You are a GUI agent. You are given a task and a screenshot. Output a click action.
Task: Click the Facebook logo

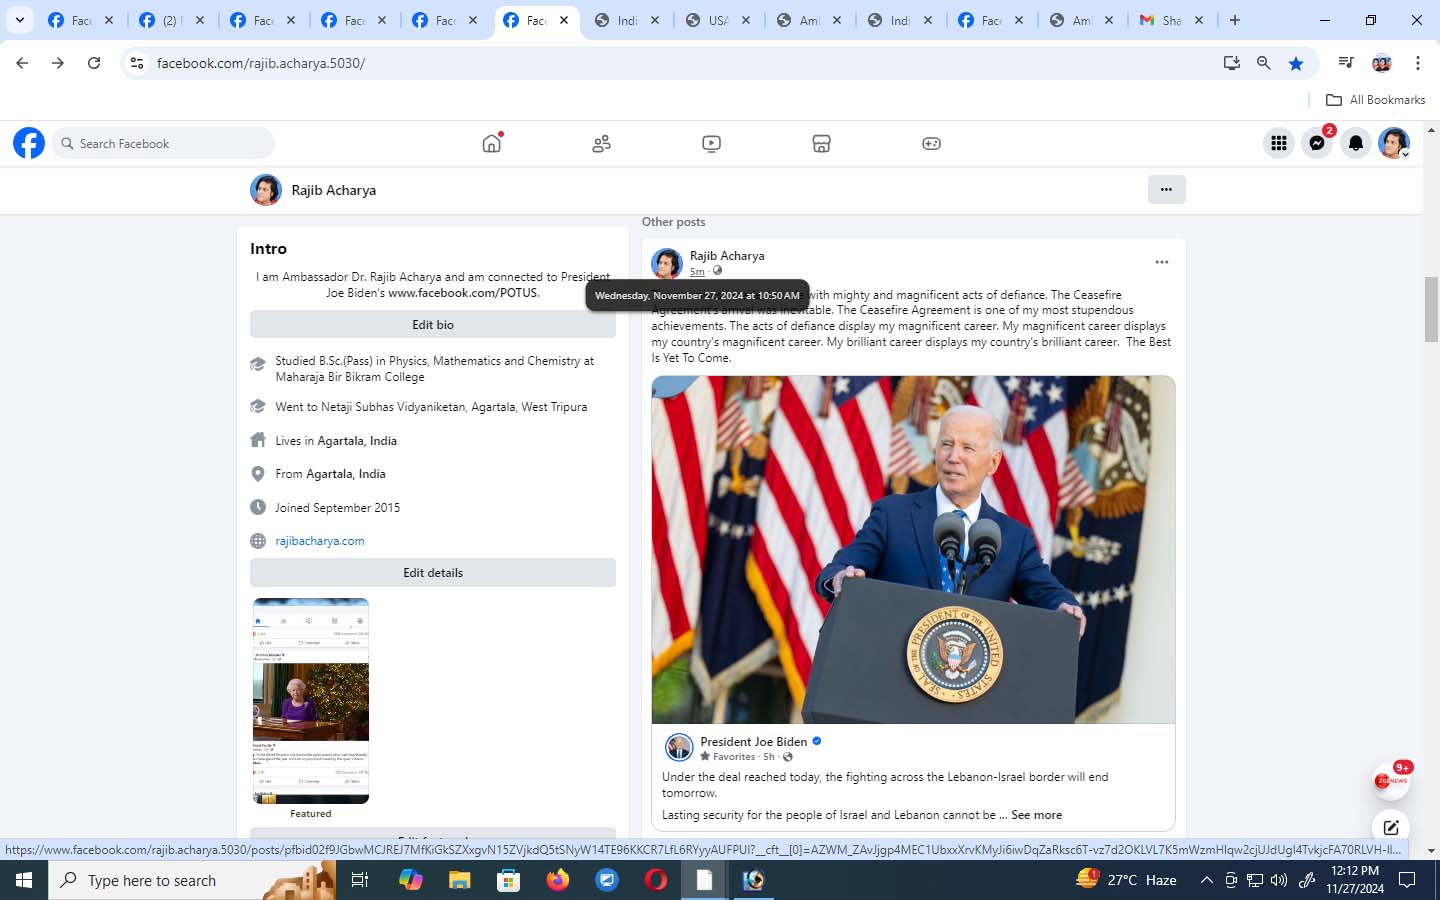point(29,143)
